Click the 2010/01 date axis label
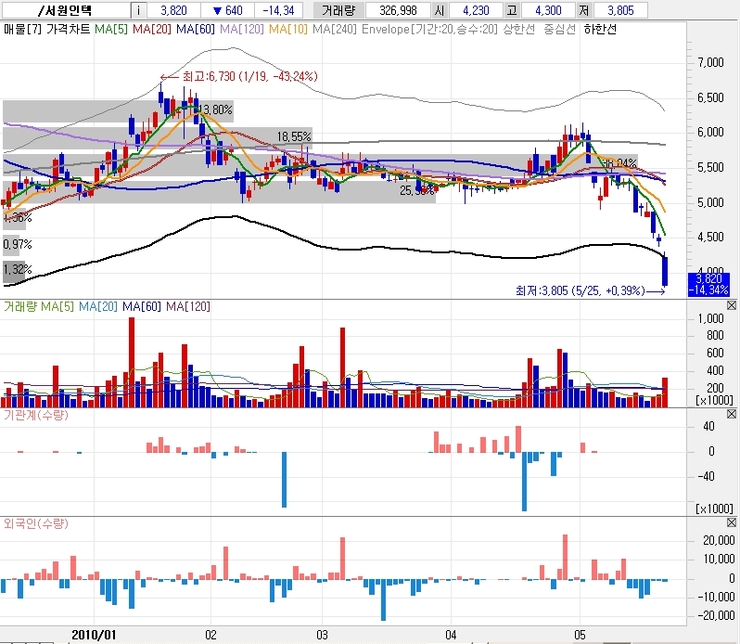The image size is (740, 644). point(93,635)
